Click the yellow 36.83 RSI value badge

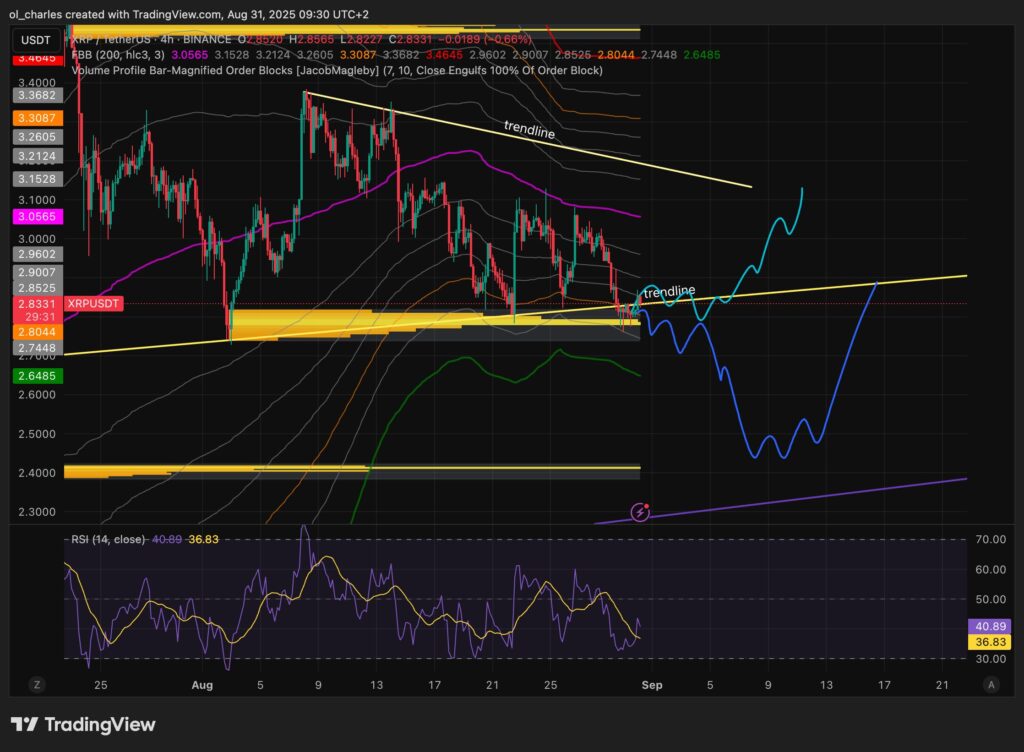[987, 643]
